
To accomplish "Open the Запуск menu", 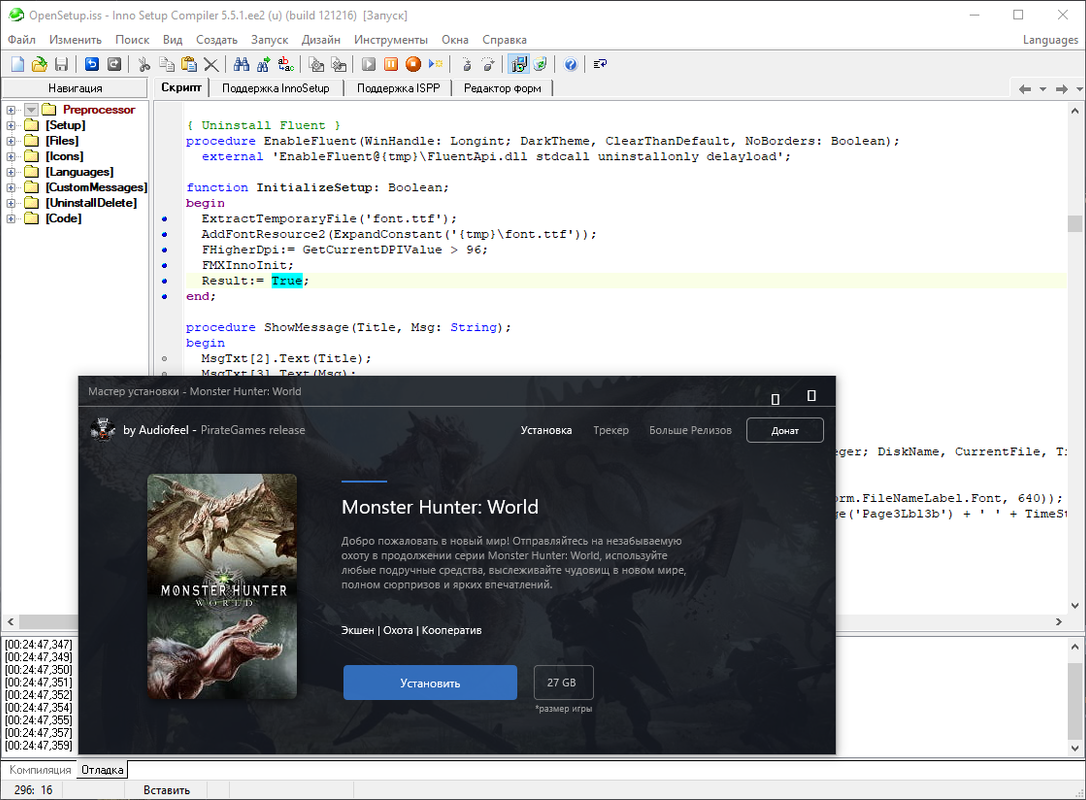I will [269, 39].
